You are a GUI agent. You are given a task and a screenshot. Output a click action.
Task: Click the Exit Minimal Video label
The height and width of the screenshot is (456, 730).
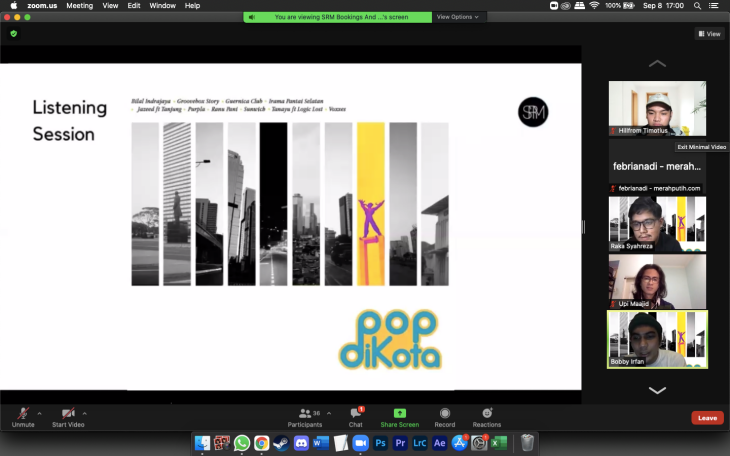[702, 147]
